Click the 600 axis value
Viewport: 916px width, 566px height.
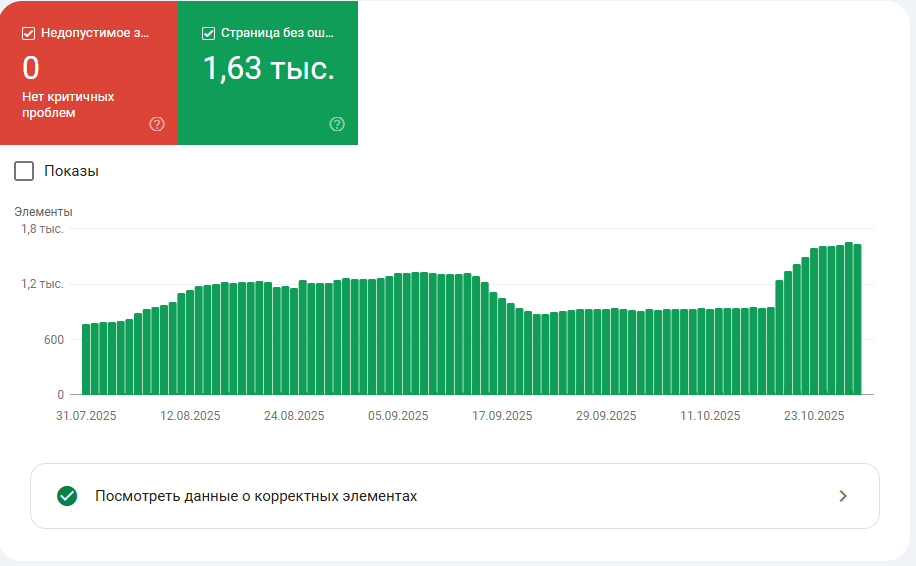[54, 339]
